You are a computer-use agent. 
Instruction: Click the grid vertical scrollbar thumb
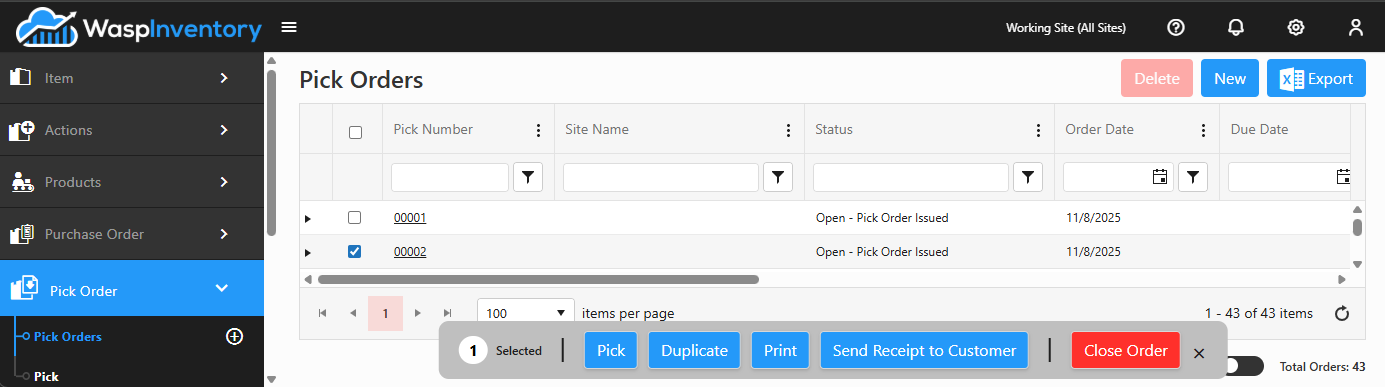1357,227
